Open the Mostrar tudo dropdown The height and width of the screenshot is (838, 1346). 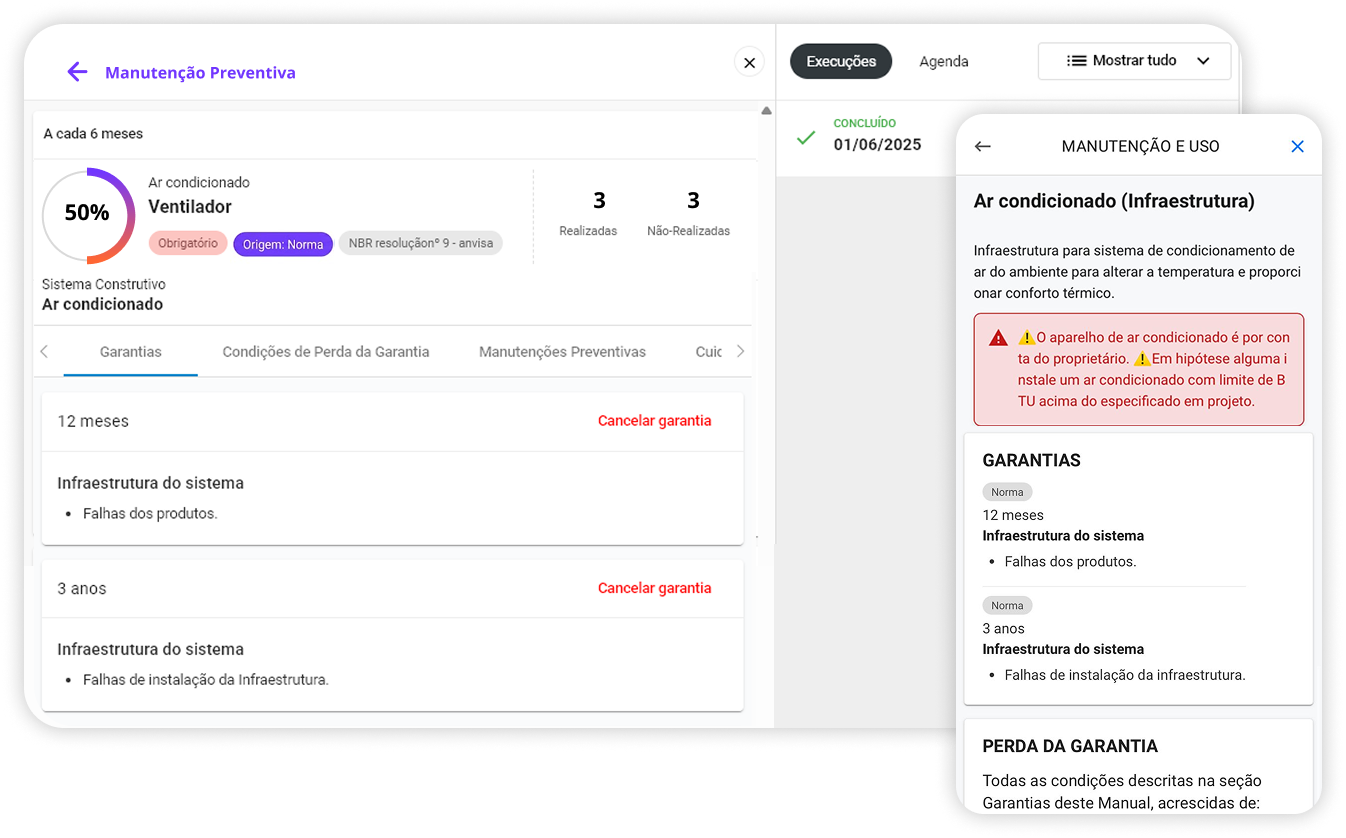(x=1134, y=61)
